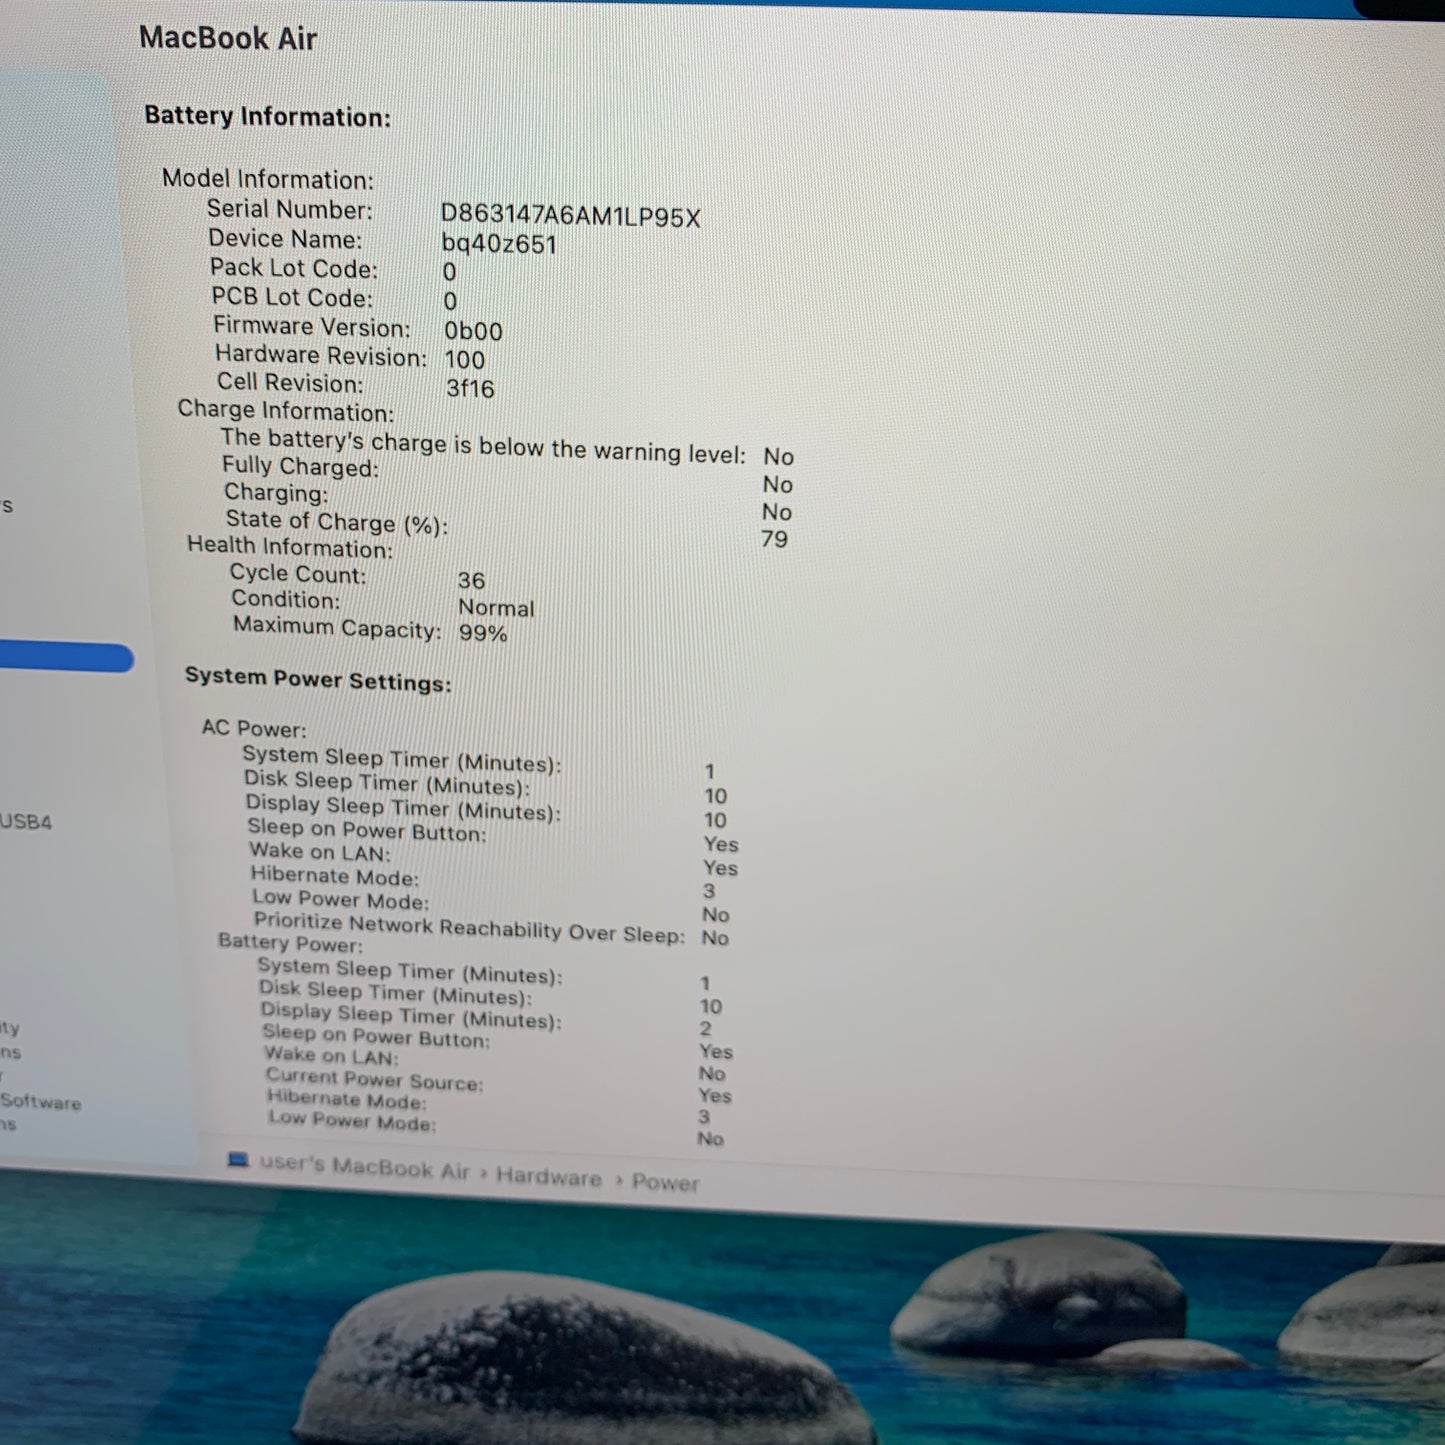Click AC Power "Display Sleep Timer (Minutes):" label
Image resolution: width=1445 pixels, height=1445 pixels.
403,808
